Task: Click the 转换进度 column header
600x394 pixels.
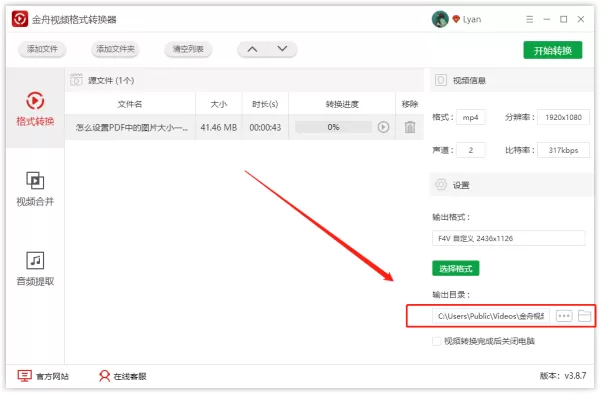Action: point(342,104)
